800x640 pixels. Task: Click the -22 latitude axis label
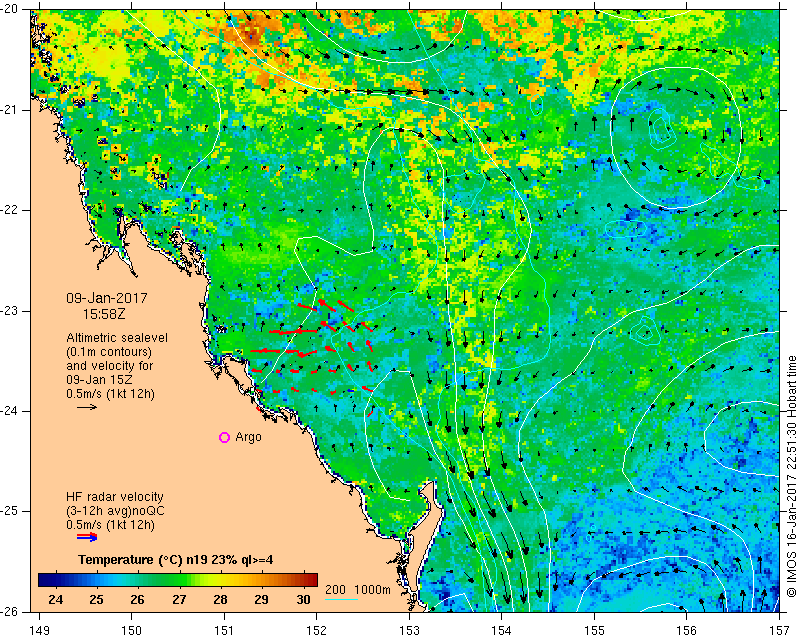[9, 210]
